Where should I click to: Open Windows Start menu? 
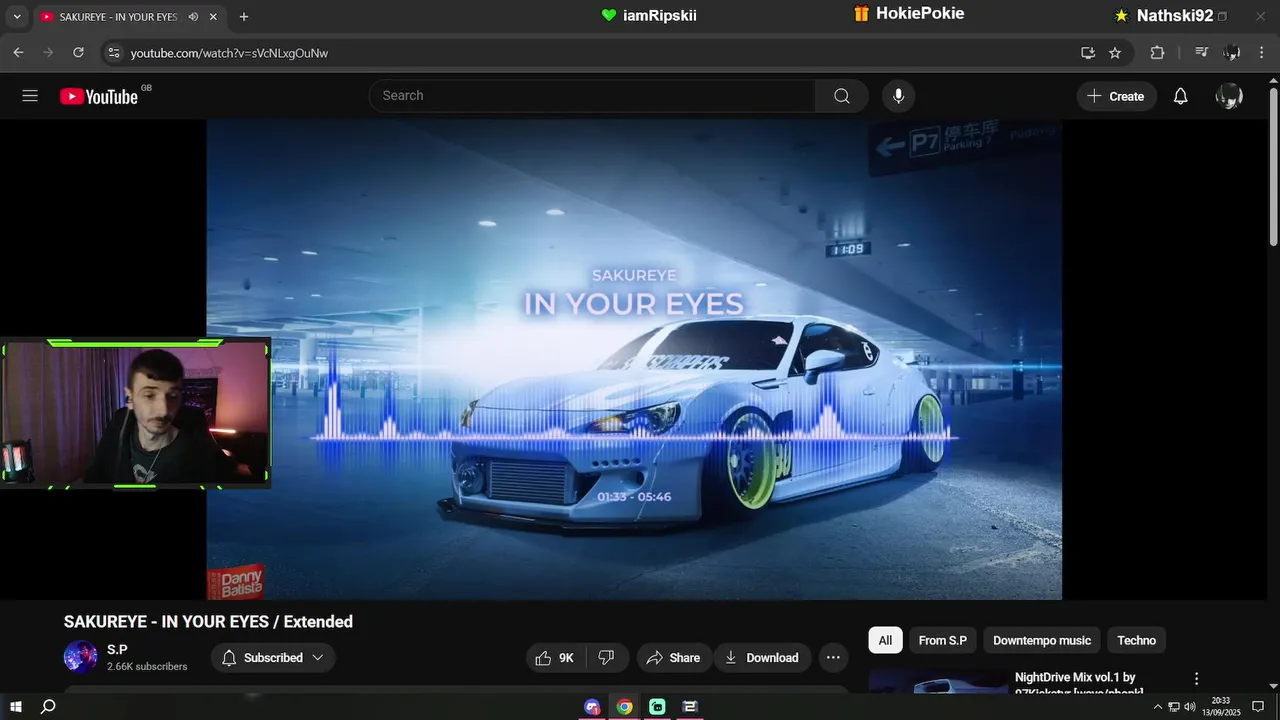click(x=16, y=707)
